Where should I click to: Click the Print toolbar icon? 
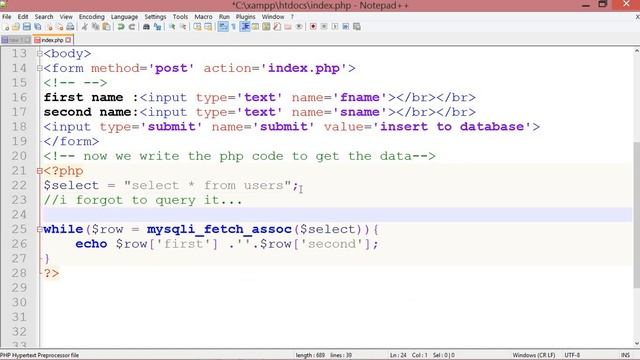[x=70, y=27]
